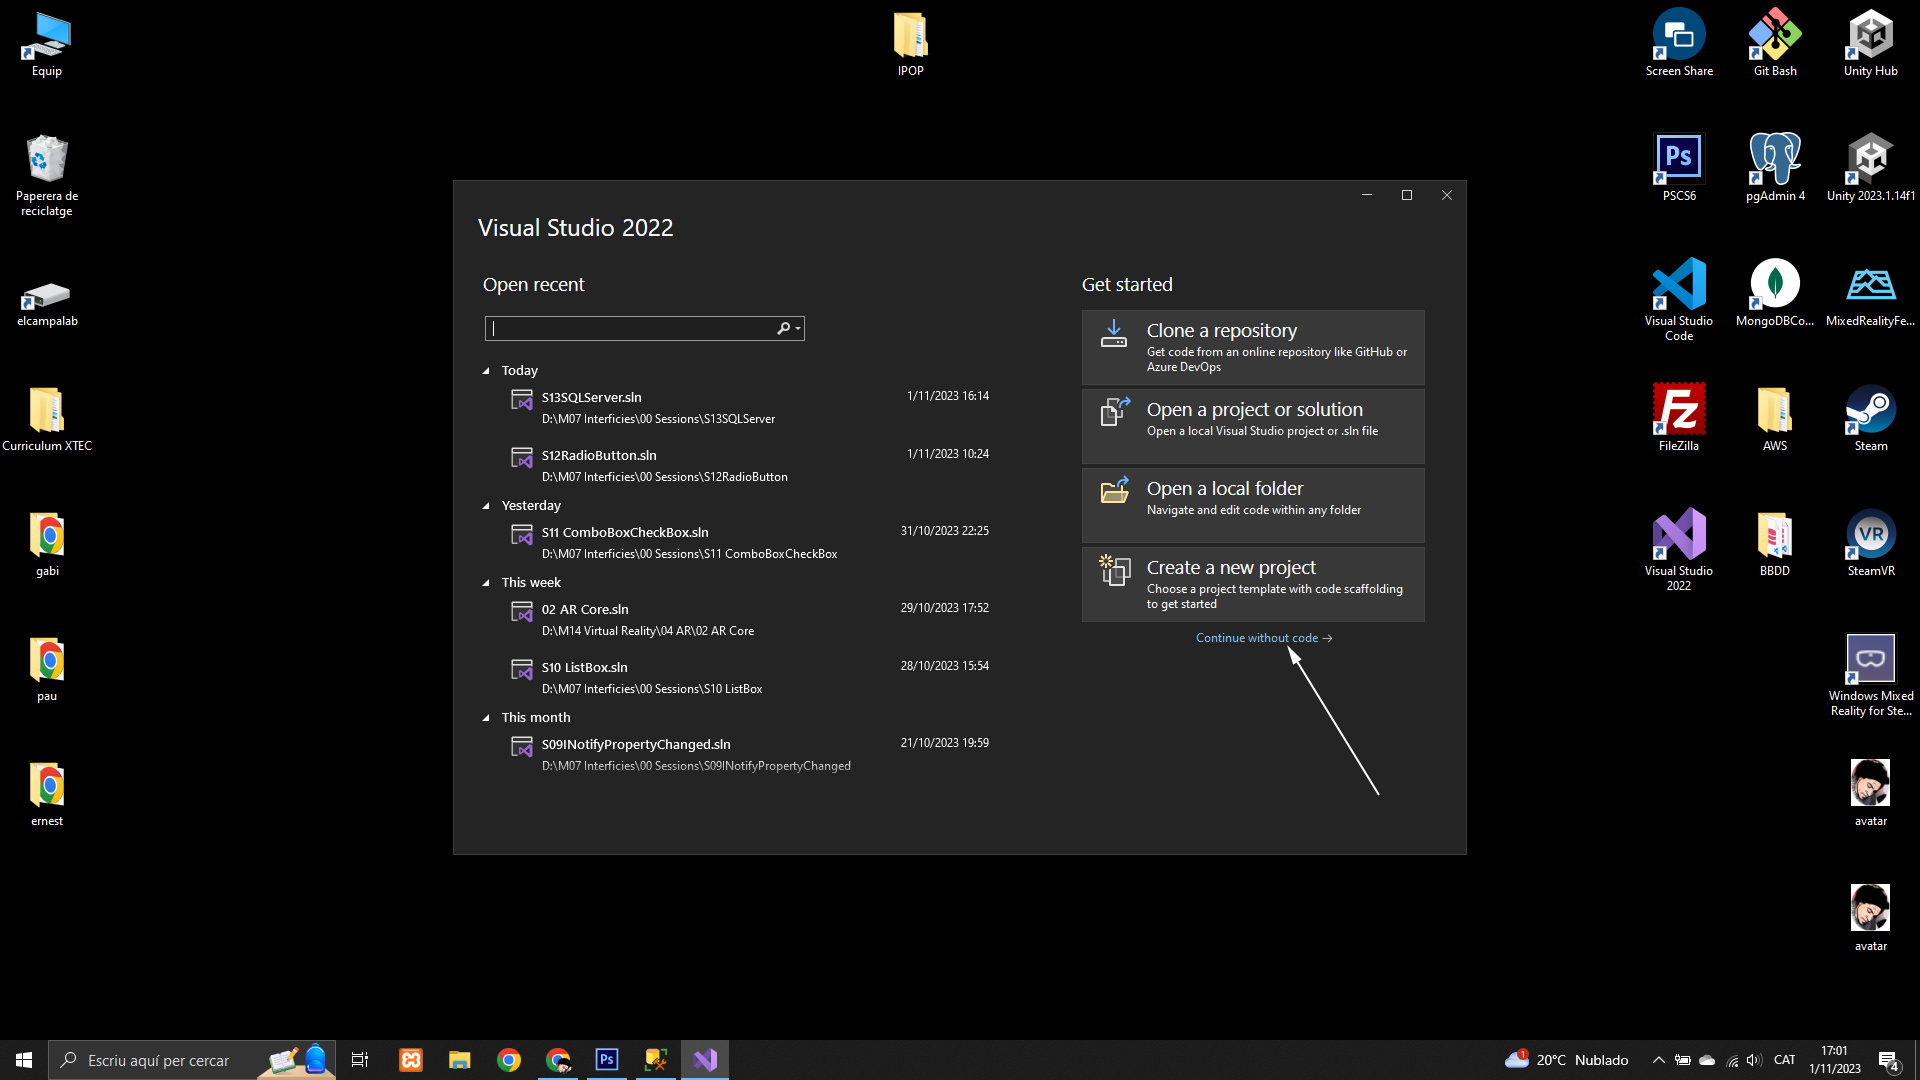Click the Clone a repository icon
Viewport: 1920px width, 1080px height.
(x=1113, y=334)
